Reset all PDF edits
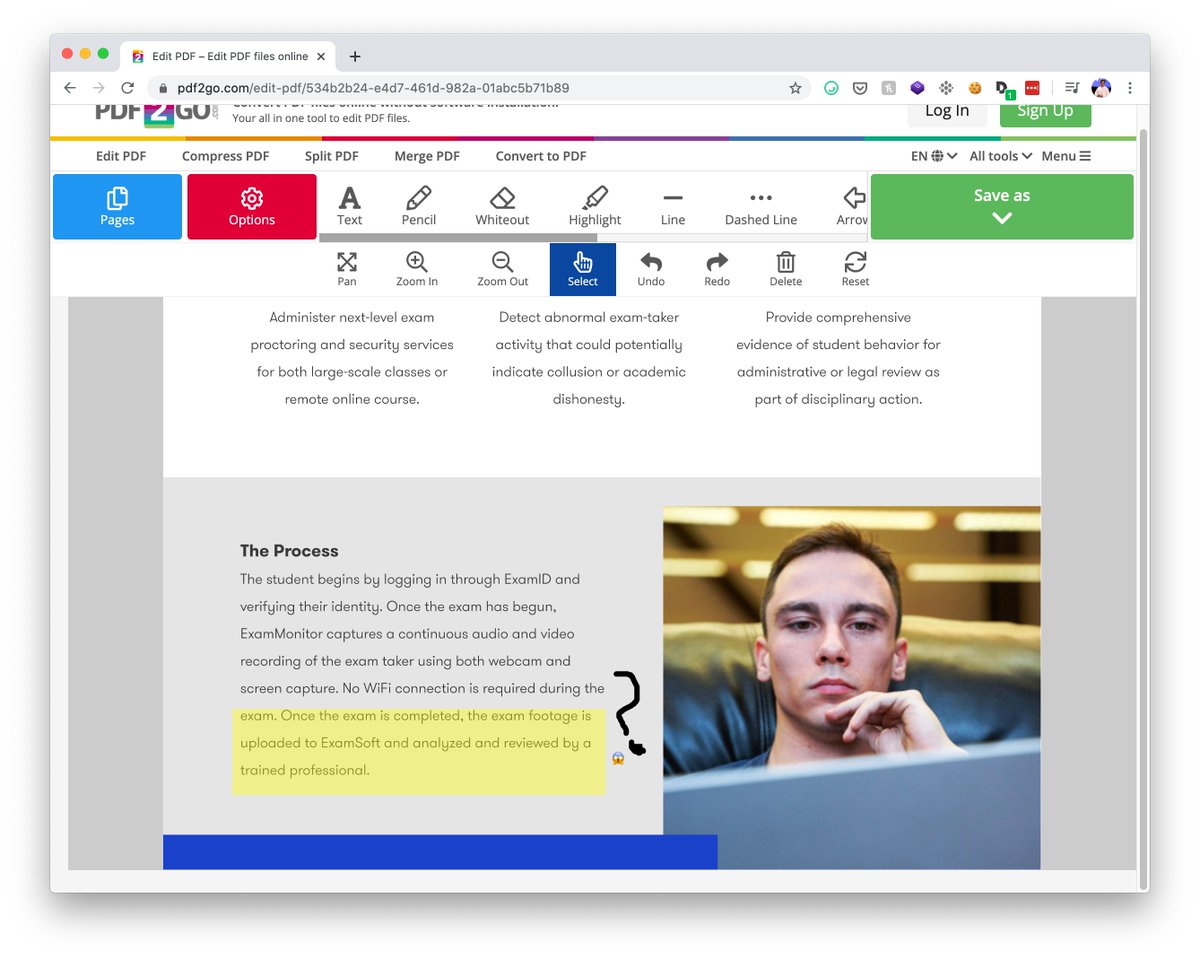The image size is (1200, 959). [855, 269]
